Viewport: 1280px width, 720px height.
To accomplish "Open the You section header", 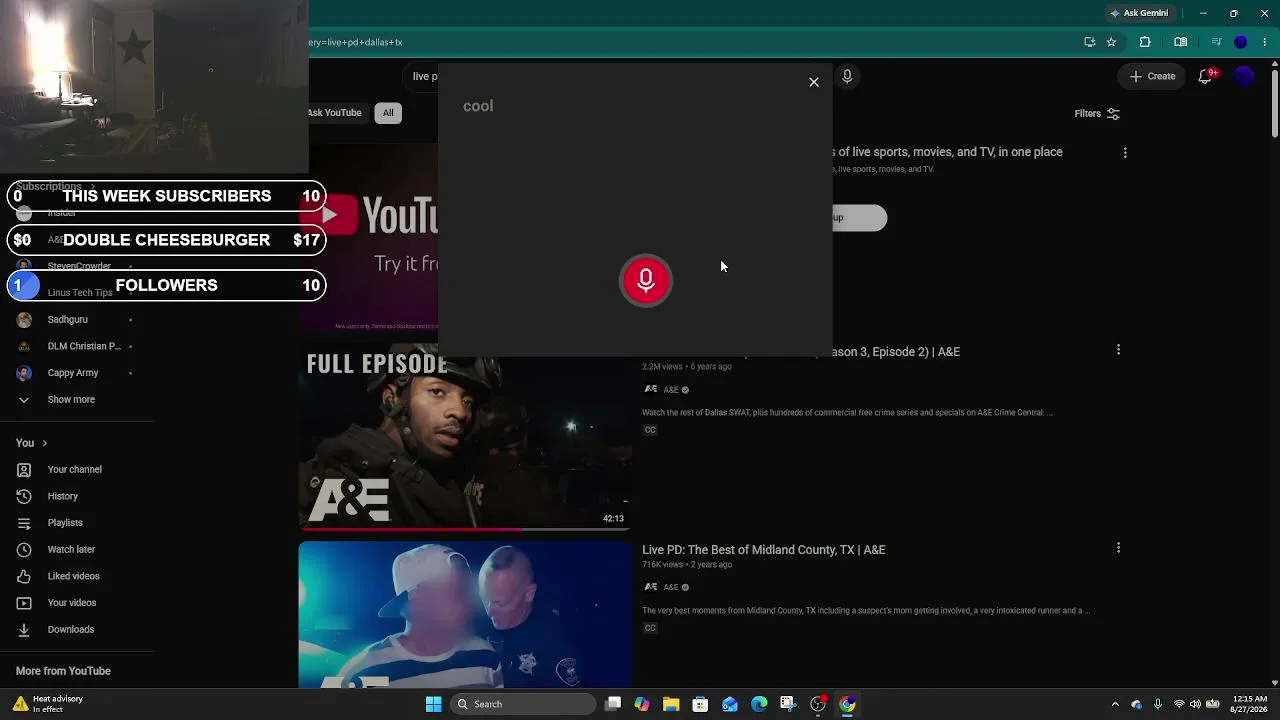I will pos(31,443).
